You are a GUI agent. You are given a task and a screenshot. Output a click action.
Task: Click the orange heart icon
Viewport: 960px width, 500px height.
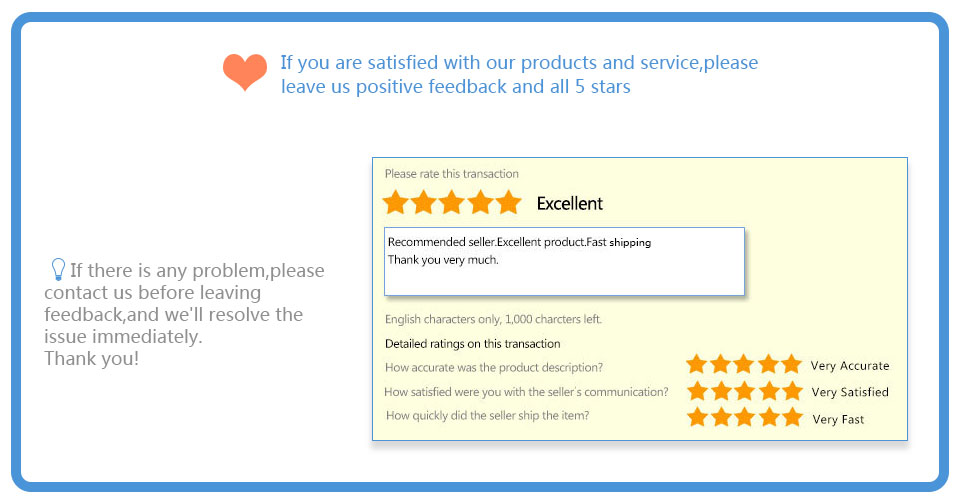245,72
